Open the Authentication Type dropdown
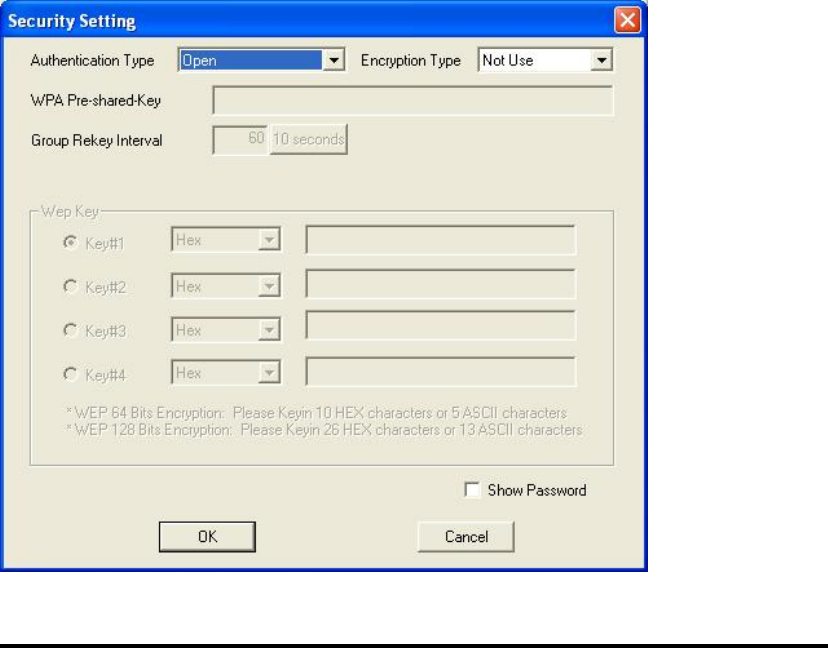Image resolution: width=828 pixels, height=648 pixels. pos(261,60)
